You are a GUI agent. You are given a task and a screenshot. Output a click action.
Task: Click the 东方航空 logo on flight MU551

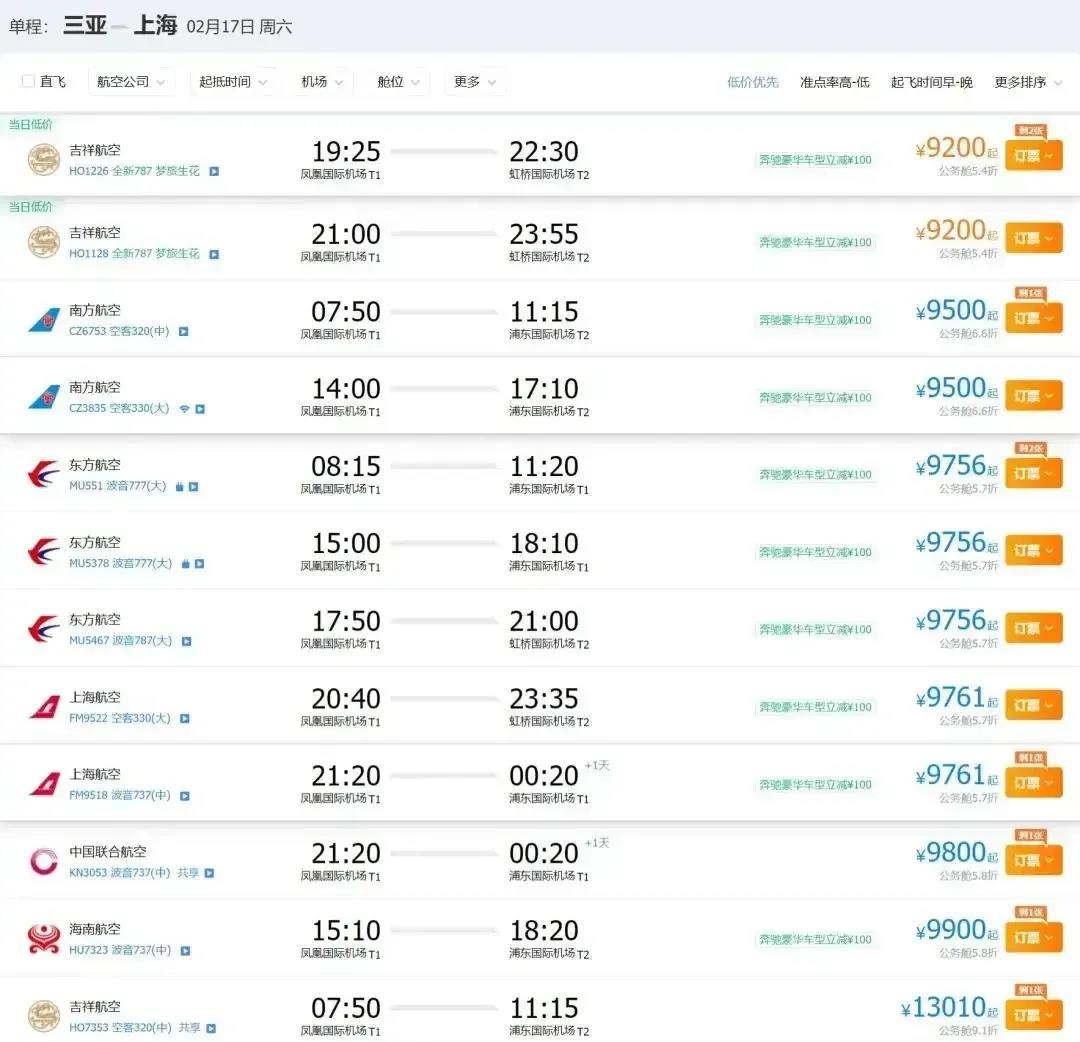point(43,475)
